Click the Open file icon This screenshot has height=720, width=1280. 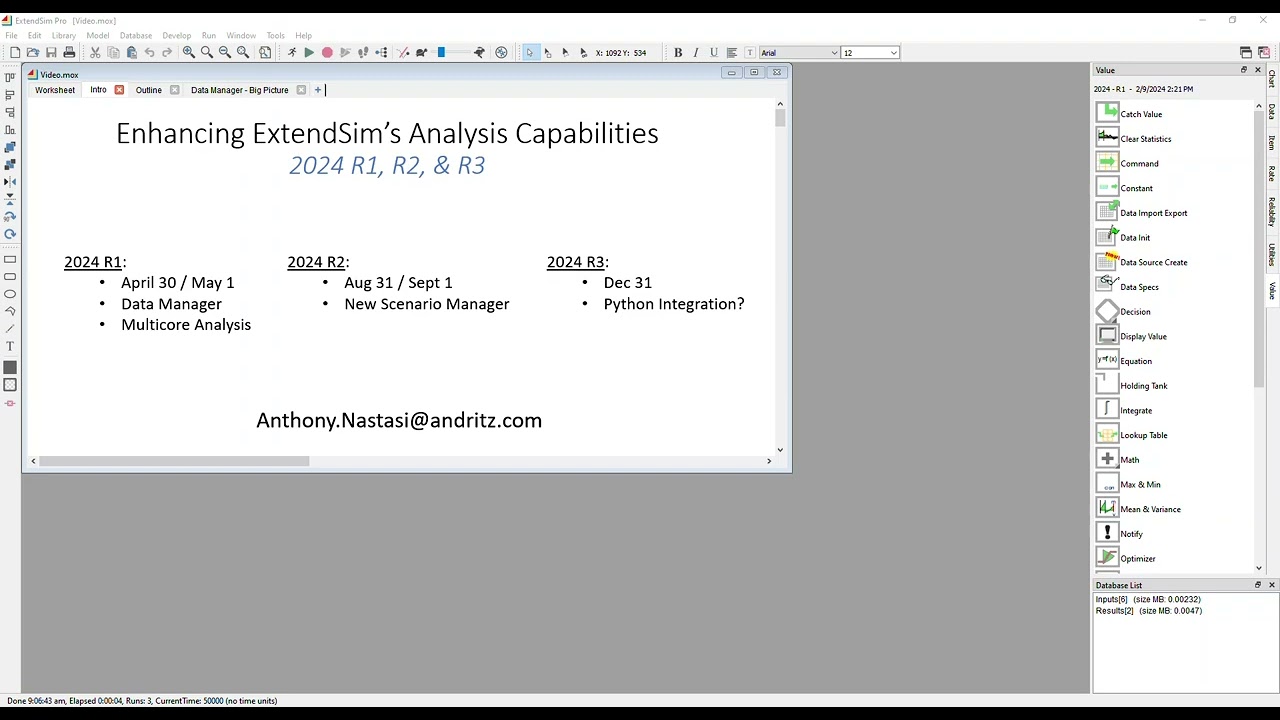coord(33,52)
